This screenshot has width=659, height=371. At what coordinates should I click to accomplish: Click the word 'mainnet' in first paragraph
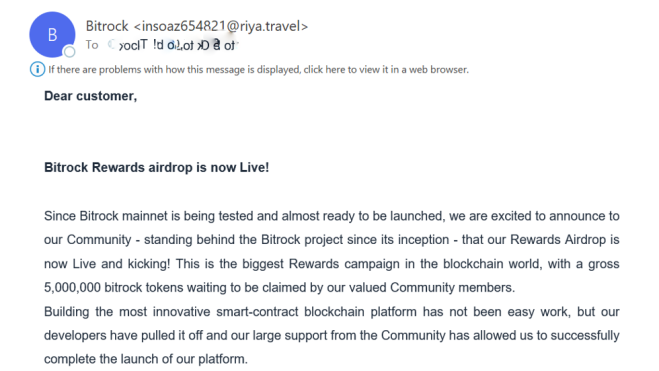145,216
